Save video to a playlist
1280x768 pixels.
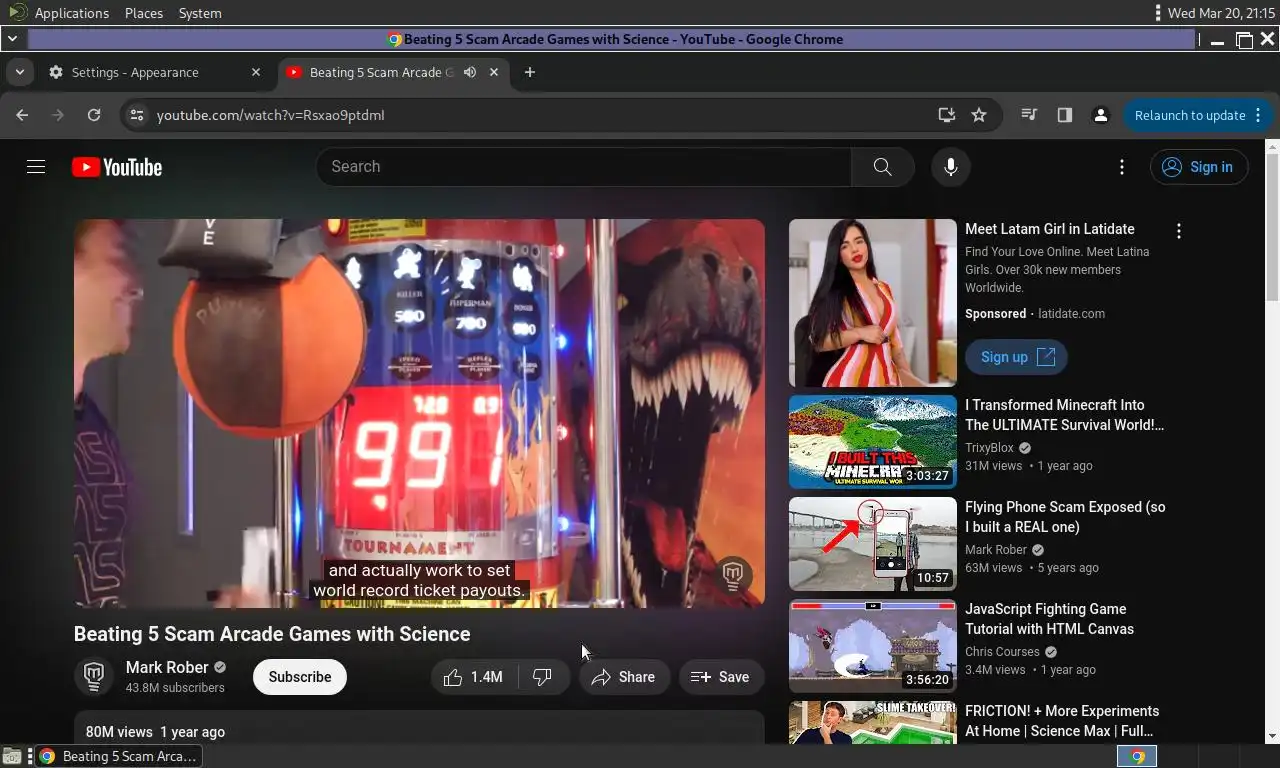pos(721,677)
